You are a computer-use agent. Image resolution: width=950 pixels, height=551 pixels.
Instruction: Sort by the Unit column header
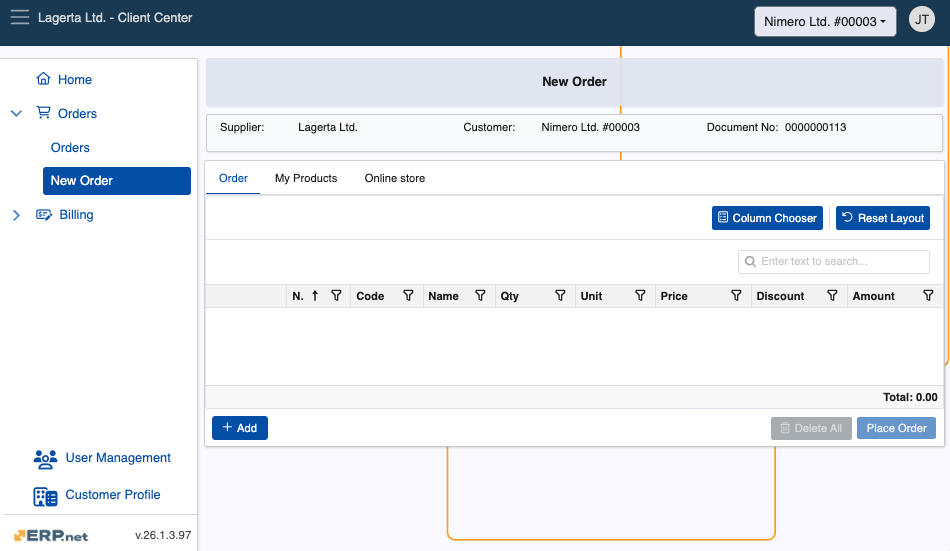point(591,296)
